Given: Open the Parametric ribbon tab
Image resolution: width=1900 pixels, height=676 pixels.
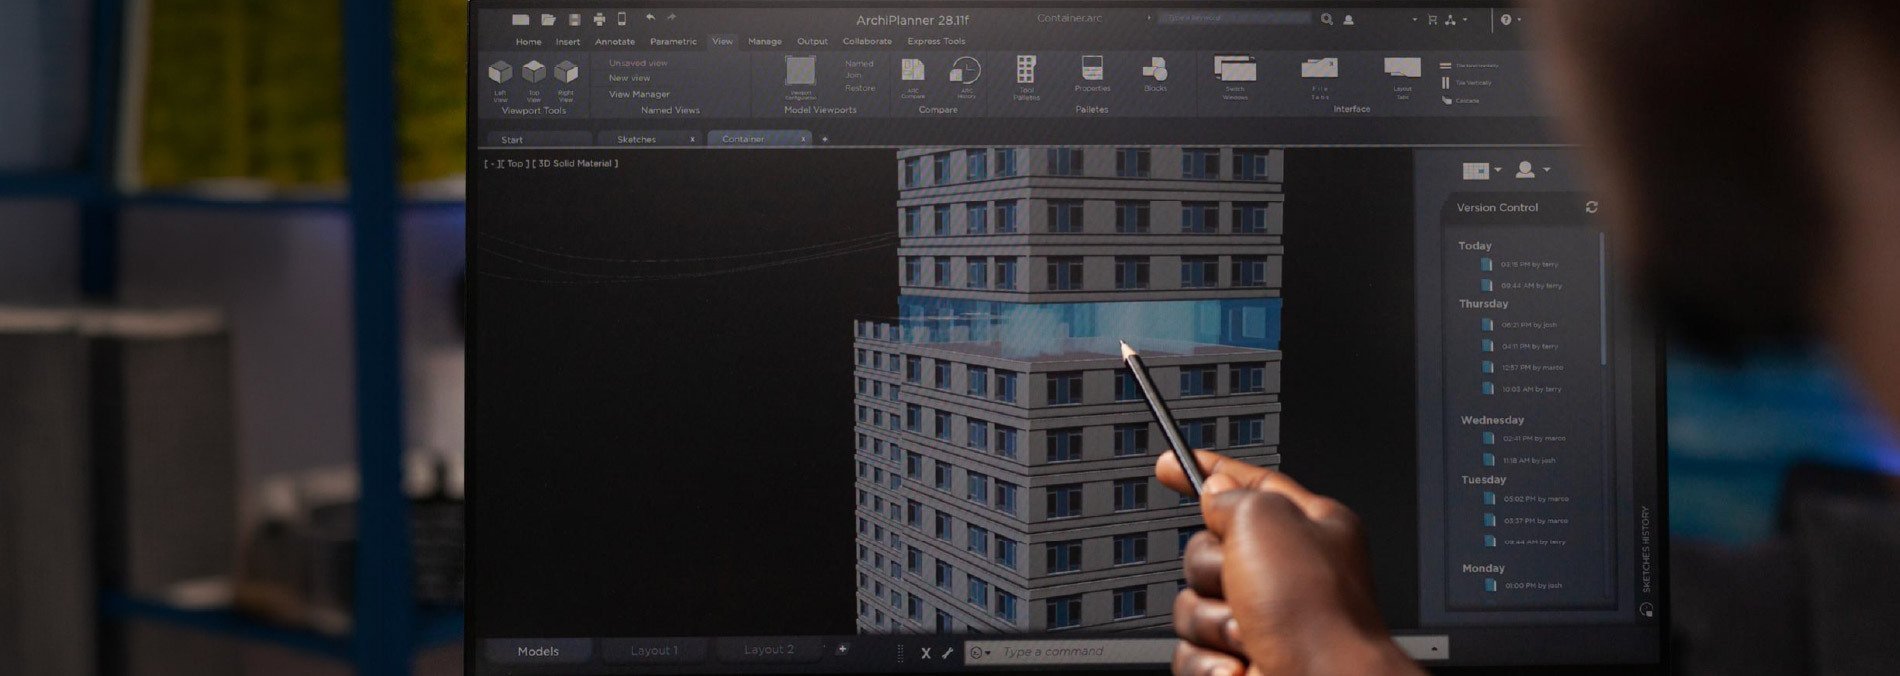Looking at the screenshot, I should pyautogui.click(x=673, y=41).
